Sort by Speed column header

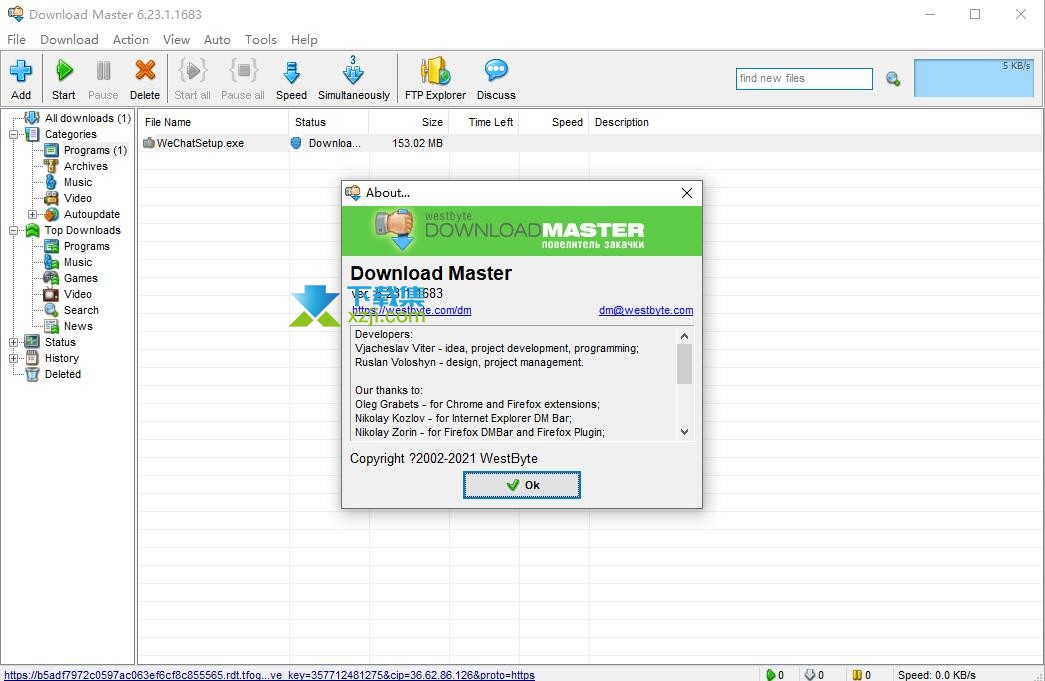pos(554,122)
